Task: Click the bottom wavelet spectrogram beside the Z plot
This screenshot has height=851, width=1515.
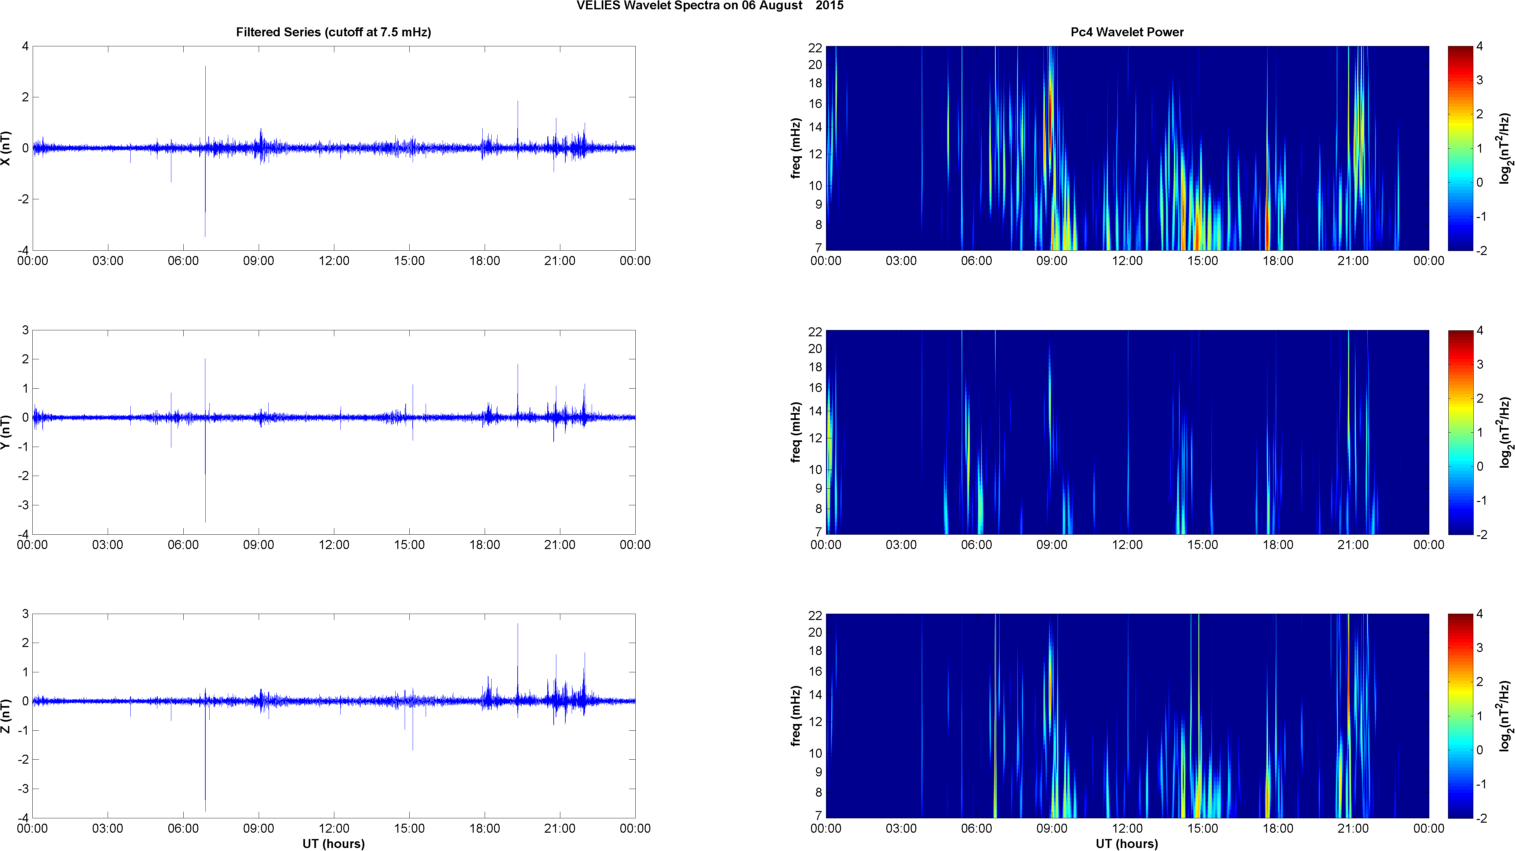Action: tap(1127, 716)
